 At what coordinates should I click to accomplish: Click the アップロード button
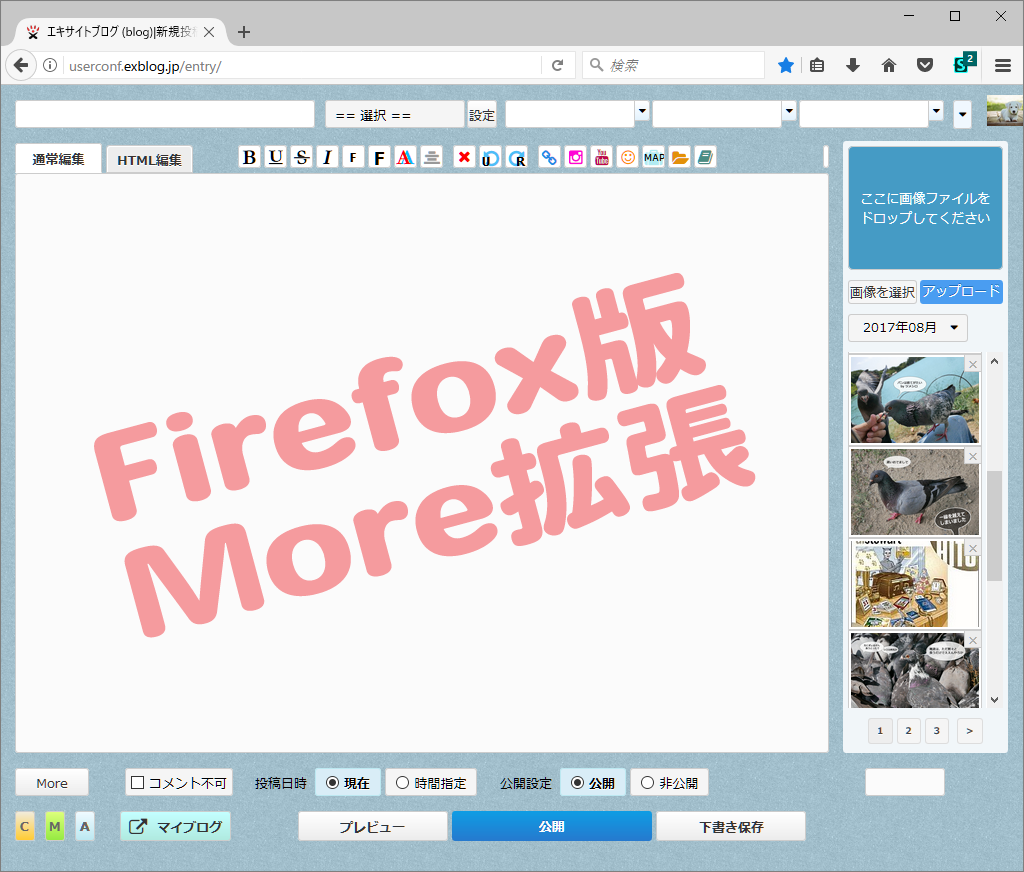(961, 291)
